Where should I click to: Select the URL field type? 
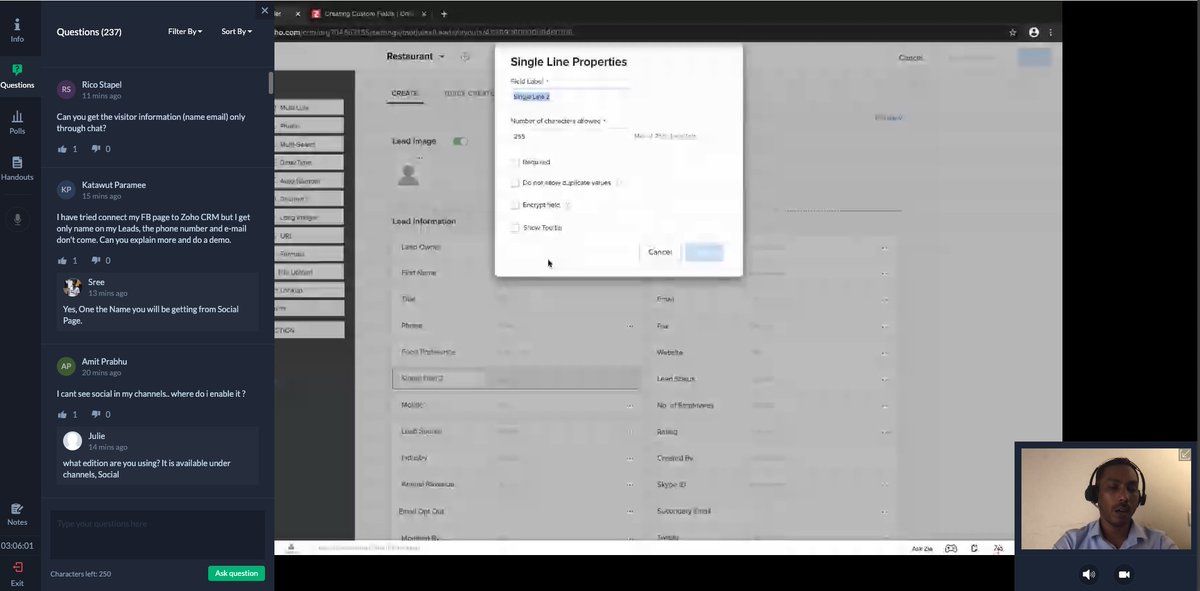pyautogui.click(x=309, y=236)
